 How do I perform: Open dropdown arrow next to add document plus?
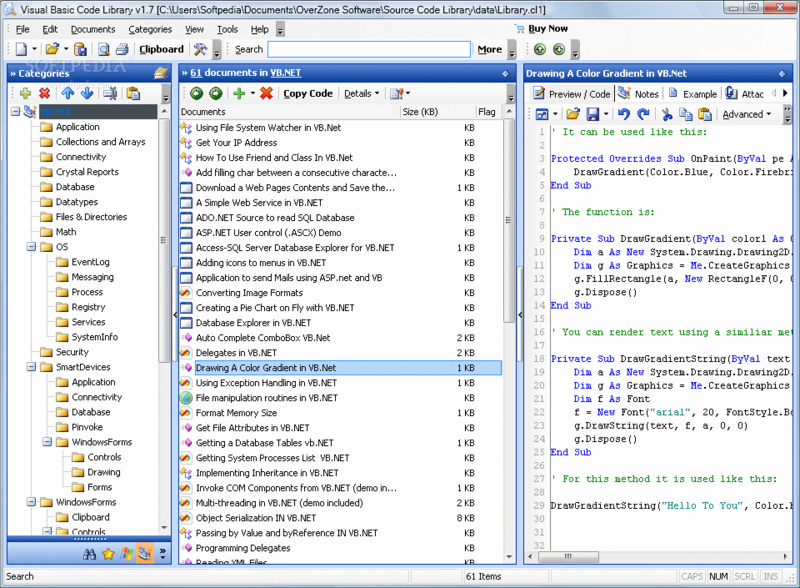(253, 93)
